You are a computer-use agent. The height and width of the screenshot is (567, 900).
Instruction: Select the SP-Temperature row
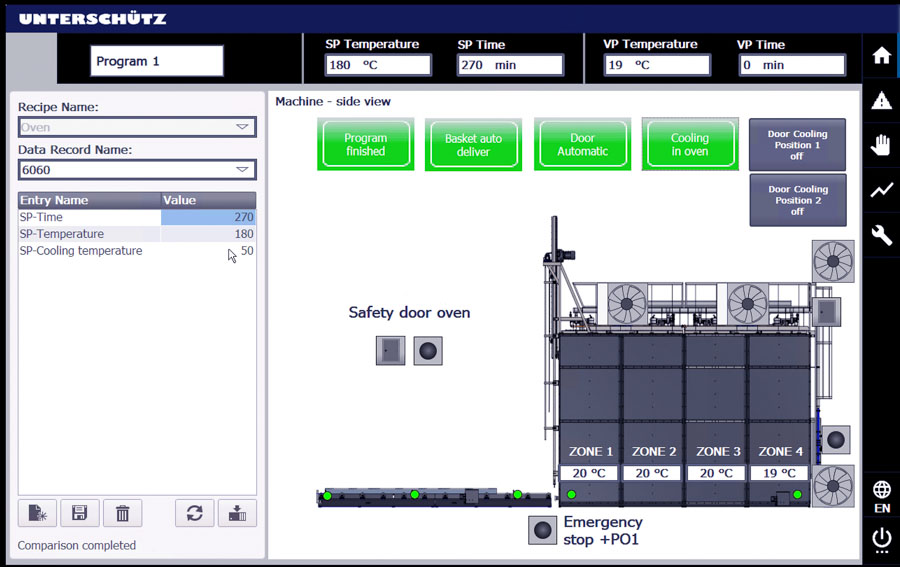click(x=137, y=234)
